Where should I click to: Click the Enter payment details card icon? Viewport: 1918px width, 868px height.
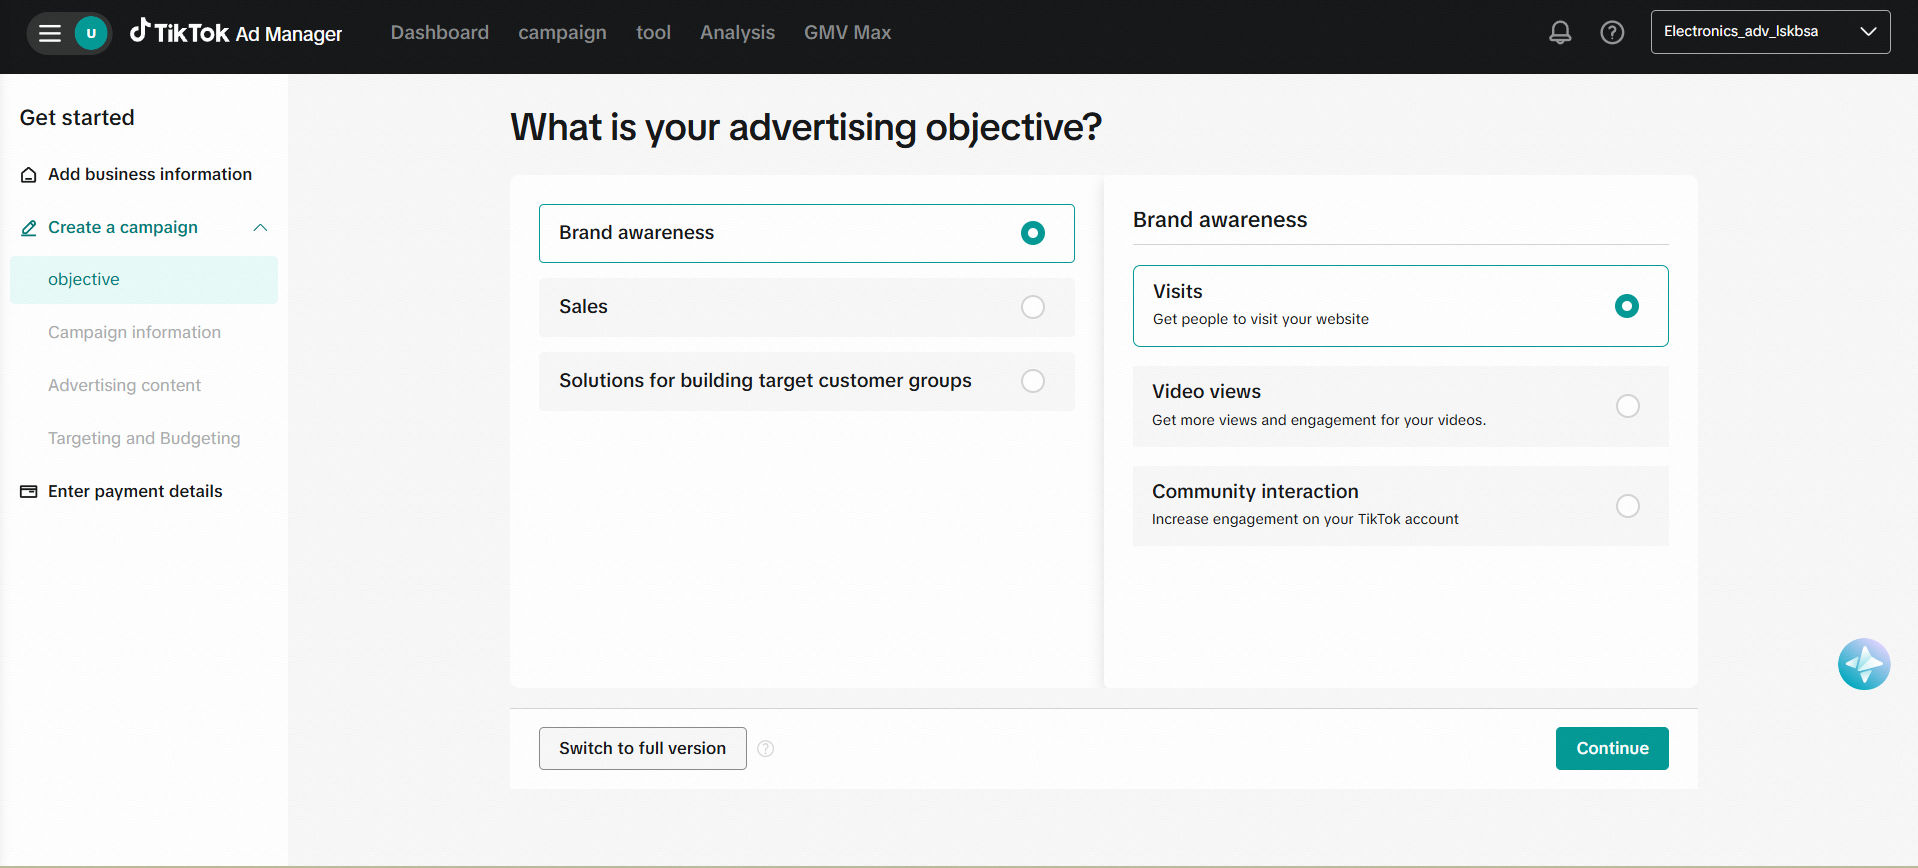coord(29,492)
